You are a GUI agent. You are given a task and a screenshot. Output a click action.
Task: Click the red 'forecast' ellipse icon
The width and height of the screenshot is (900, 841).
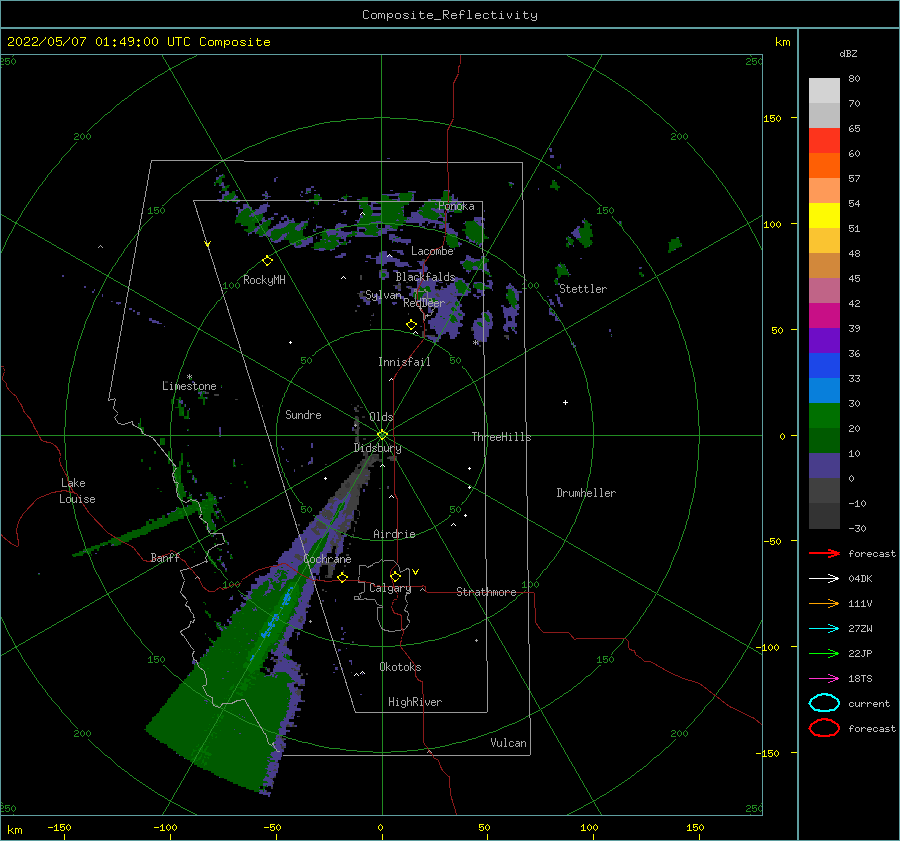pyautogui.click(x=824, y=728)
